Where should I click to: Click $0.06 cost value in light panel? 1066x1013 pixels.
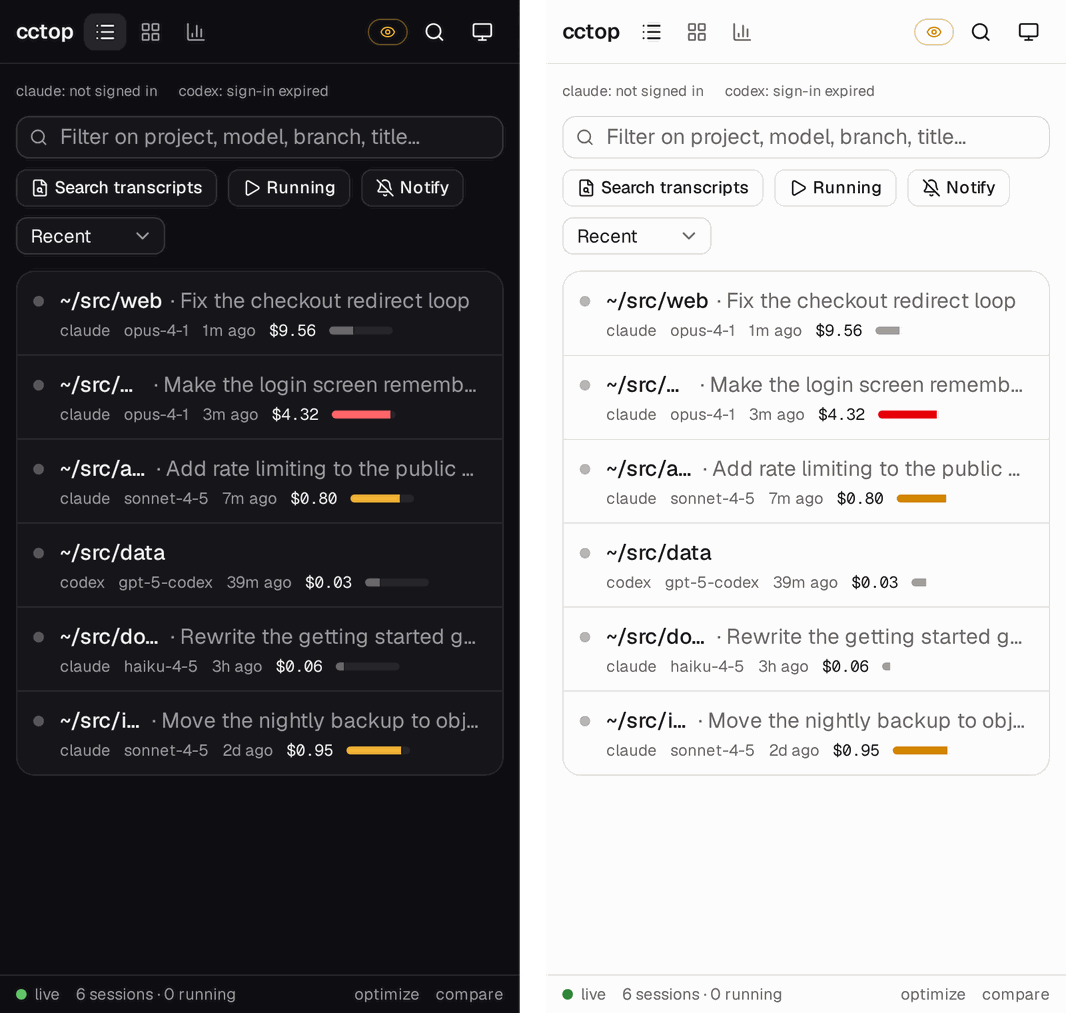coord(845,666)
